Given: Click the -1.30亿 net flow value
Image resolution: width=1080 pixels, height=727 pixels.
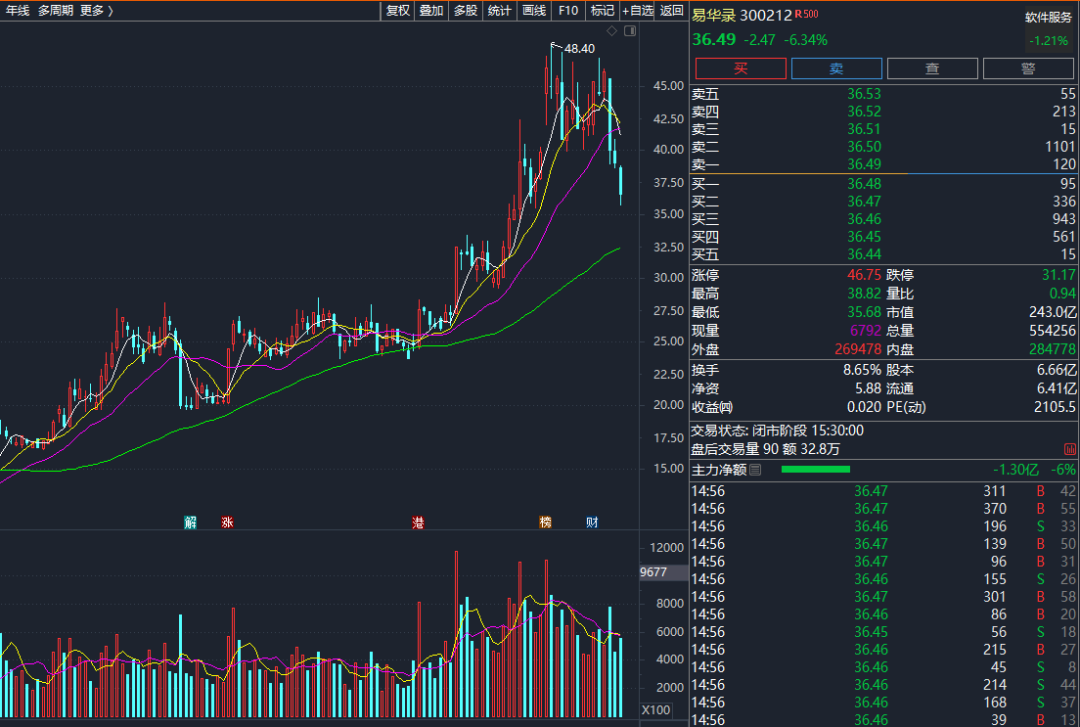Looking at the screenshot, I should [1015, 470].
